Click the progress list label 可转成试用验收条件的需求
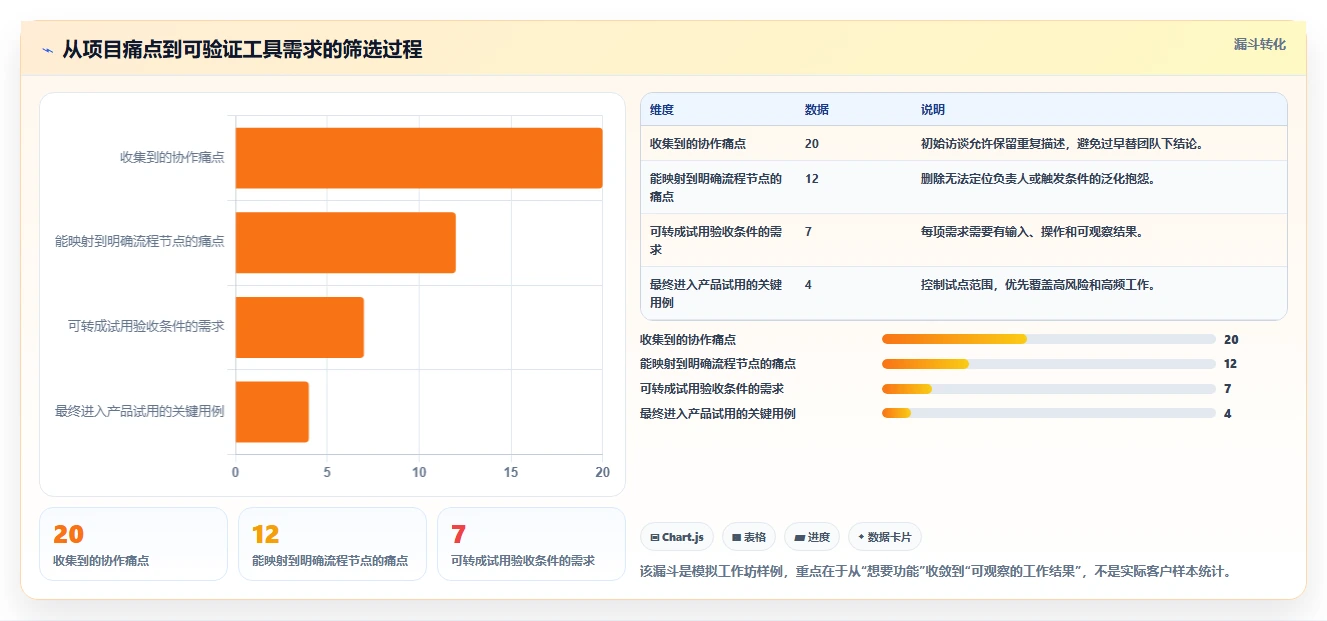Image resolution: width=1327 pixels, height=621 pixels. (712, 389)
